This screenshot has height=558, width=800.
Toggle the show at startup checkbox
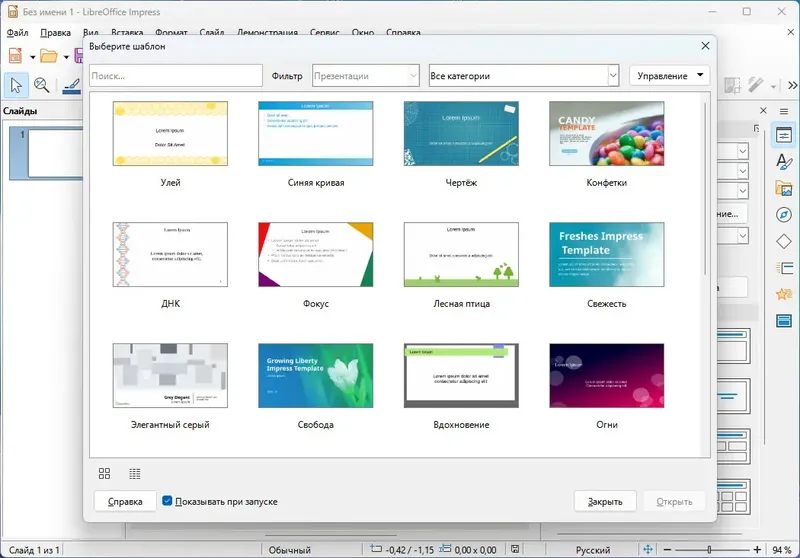click(167, 501)
